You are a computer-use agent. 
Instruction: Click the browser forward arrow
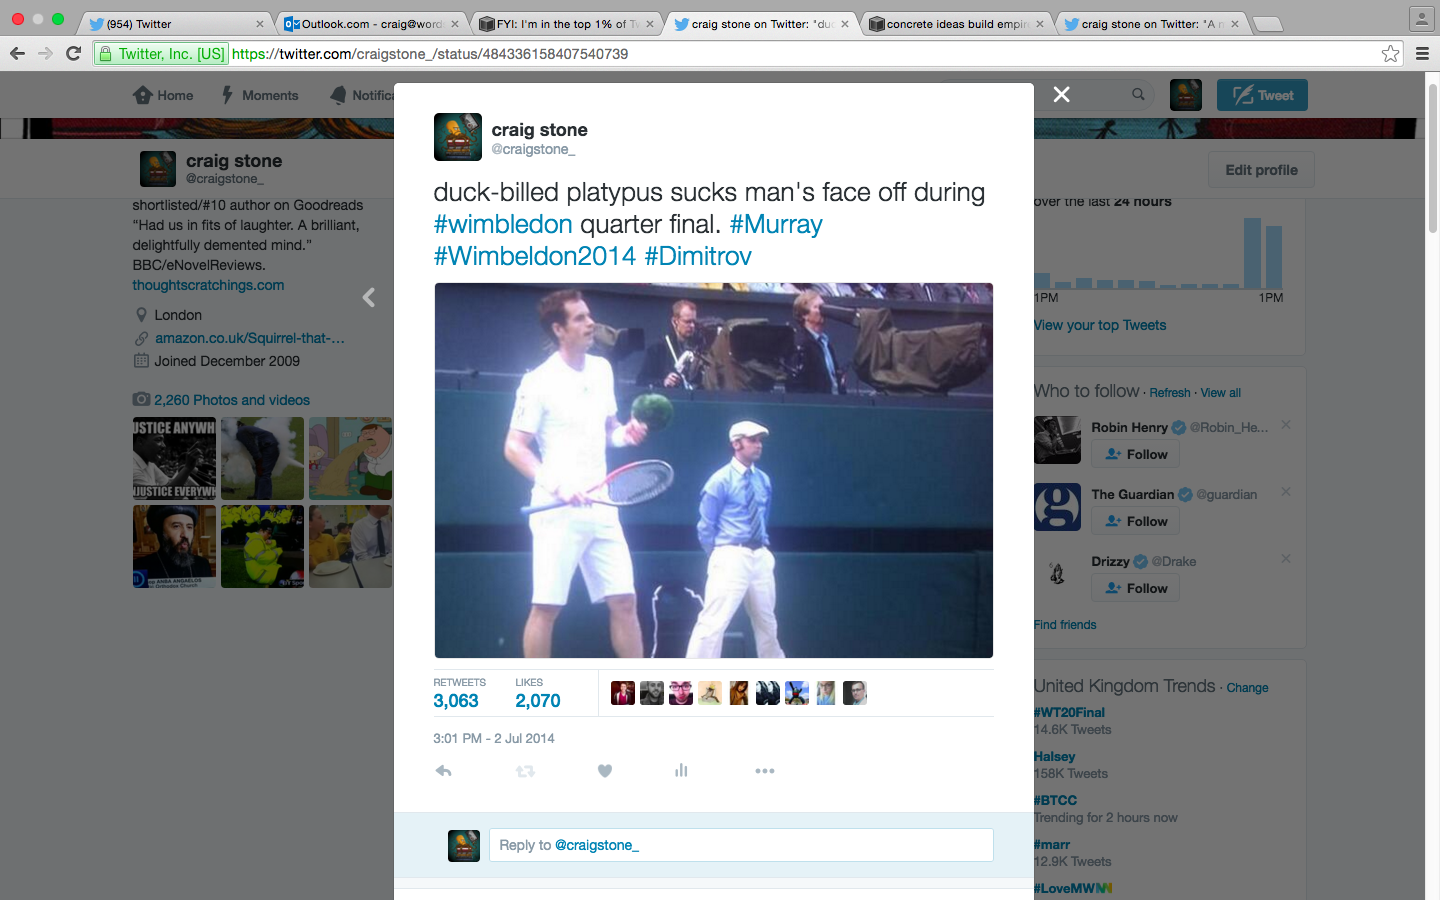click(45, 53)
